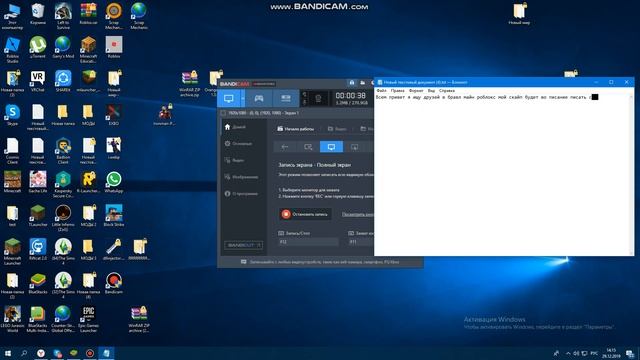Screen dimensions: 640x360
Task: Select the Корзина recycle bin icon
Action: click(38, 15)
